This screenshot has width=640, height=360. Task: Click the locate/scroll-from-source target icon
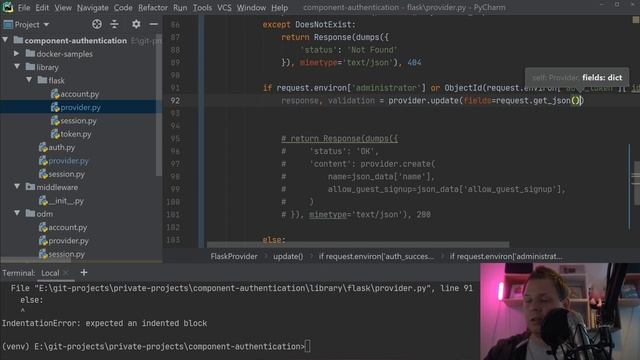click(x=97, y=24)
